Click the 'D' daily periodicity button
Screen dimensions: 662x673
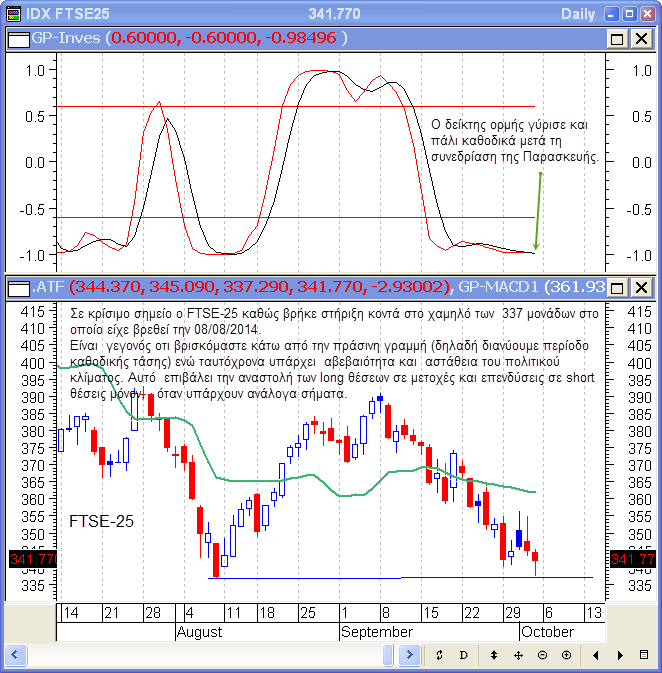pos(463,655)
